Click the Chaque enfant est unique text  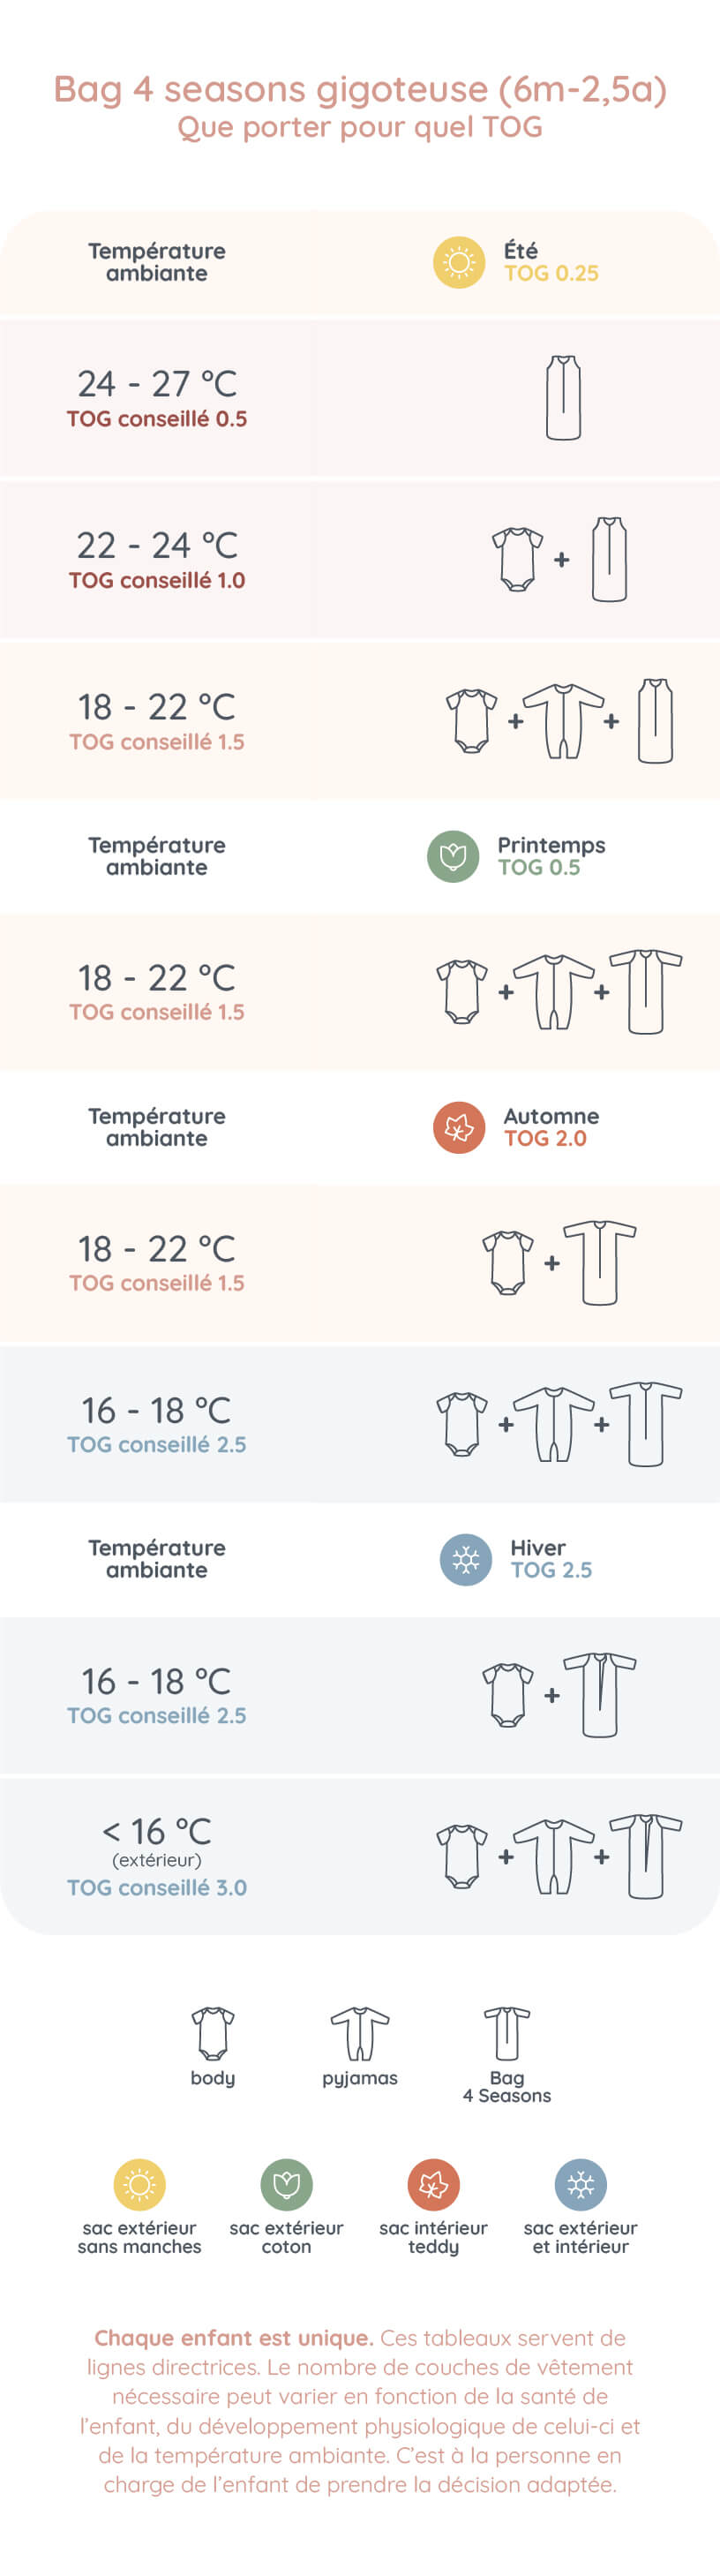tap(233, 2337)
